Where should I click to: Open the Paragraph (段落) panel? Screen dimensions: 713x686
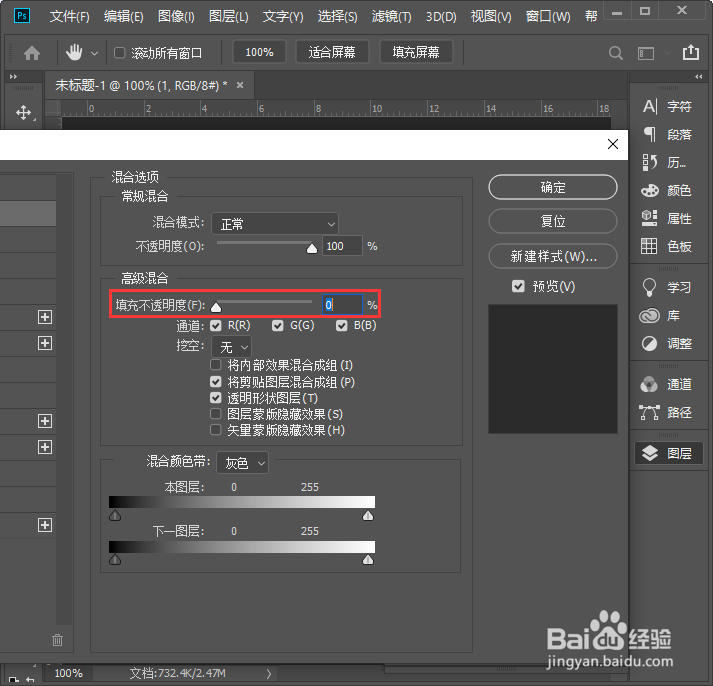pyautogui.click(x=668, y=135)
